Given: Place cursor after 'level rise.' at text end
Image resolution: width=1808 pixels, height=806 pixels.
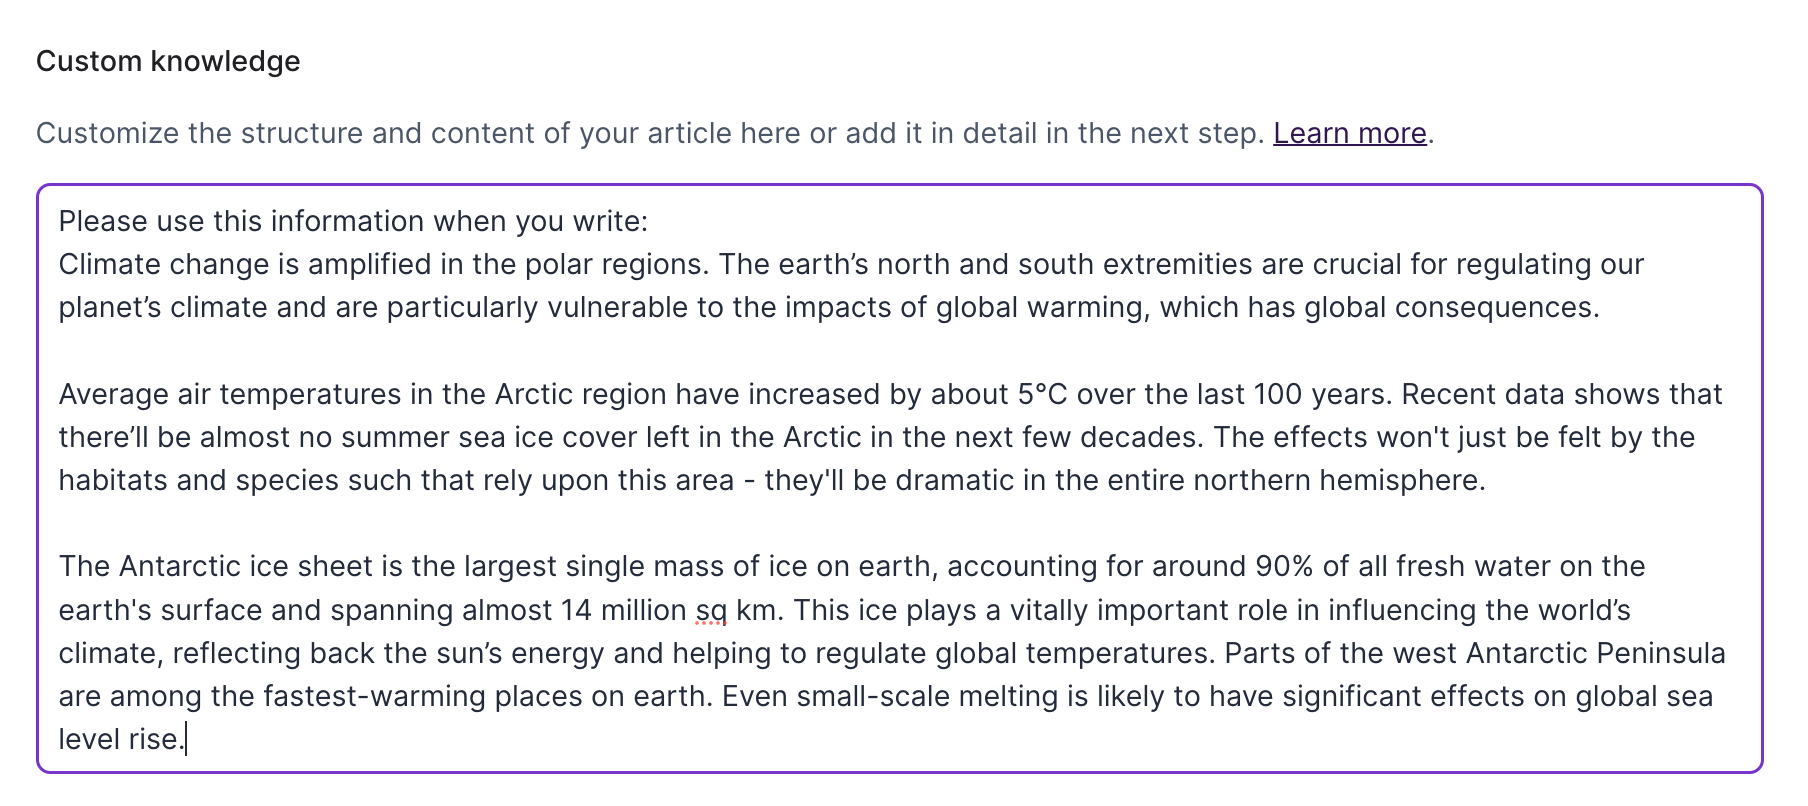Looking at the screenshot, I should pyautogui.click(x=186, y=740).
